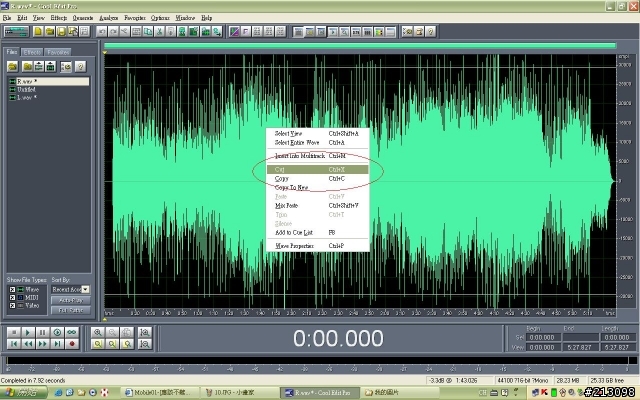Open the Effects menu in the menu bar
The height and width of the screenshot is (400, 640).
(x=58, y=18)
